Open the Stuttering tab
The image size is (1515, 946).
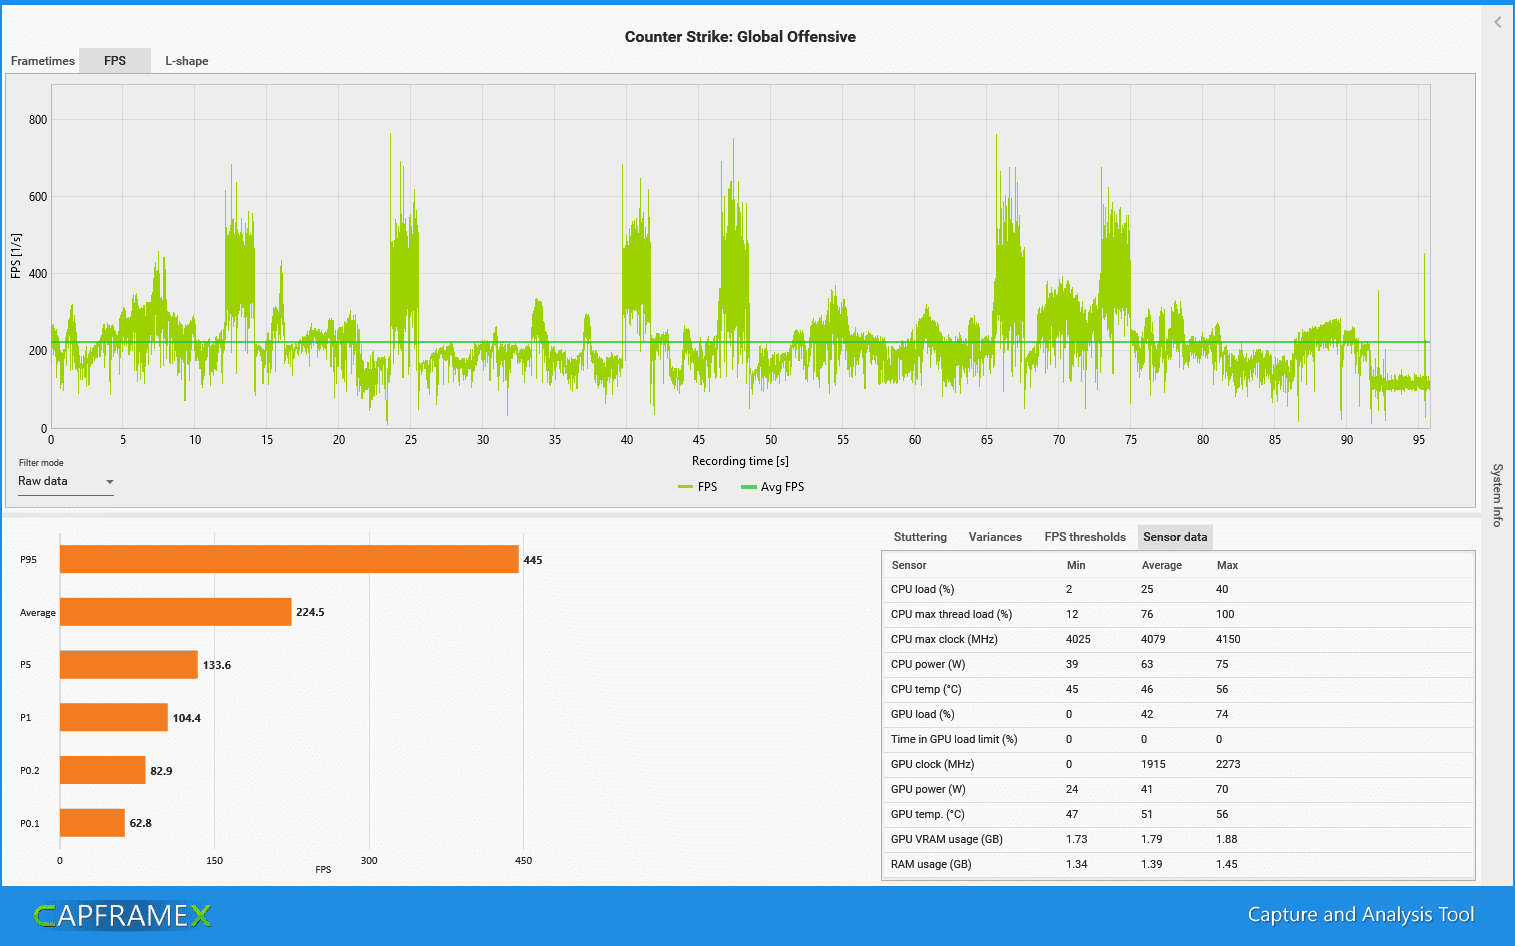point(920,537)
